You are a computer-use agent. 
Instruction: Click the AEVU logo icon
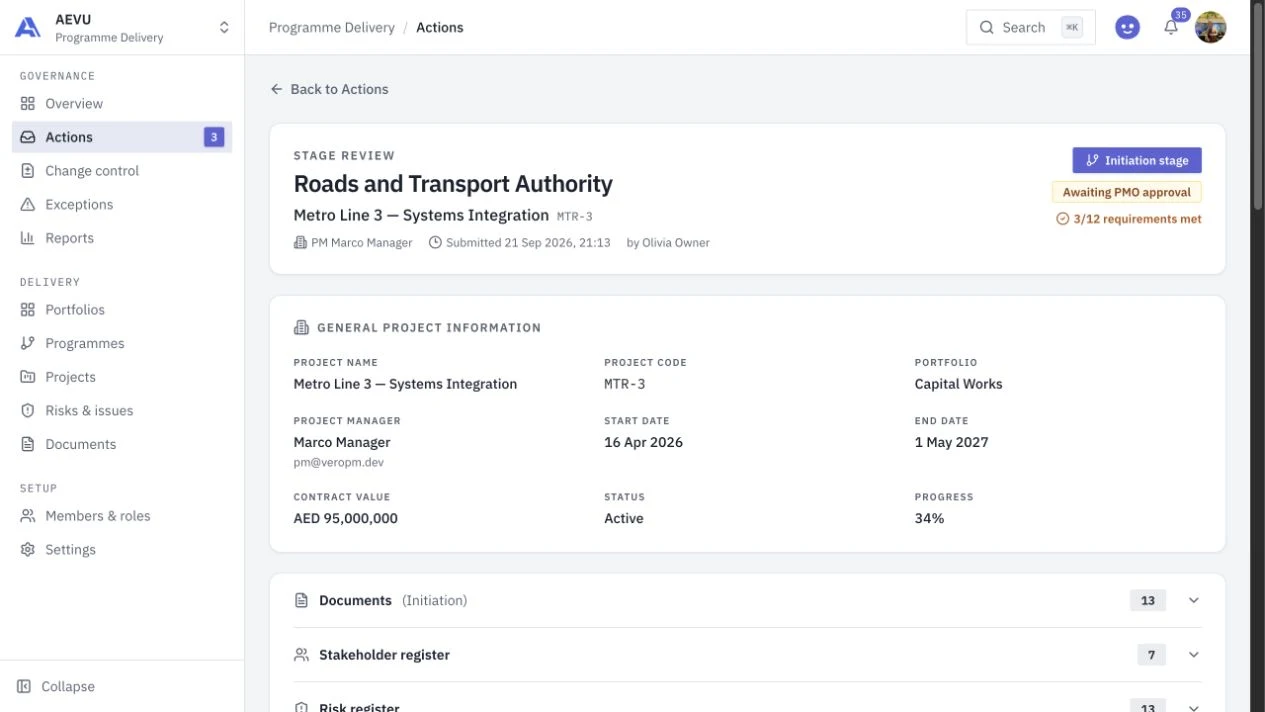(28, 28)
